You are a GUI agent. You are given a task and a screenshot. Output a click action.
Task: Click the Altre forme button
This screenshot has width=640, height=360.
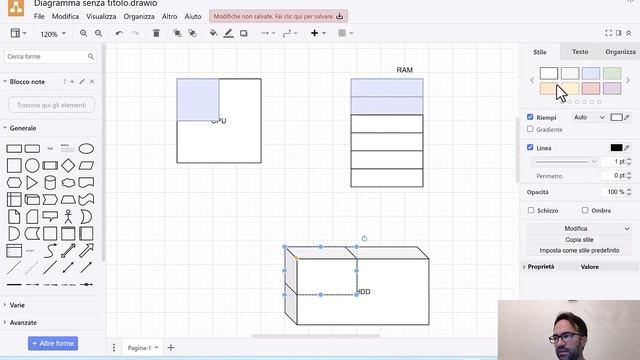[x=53, y=343]
